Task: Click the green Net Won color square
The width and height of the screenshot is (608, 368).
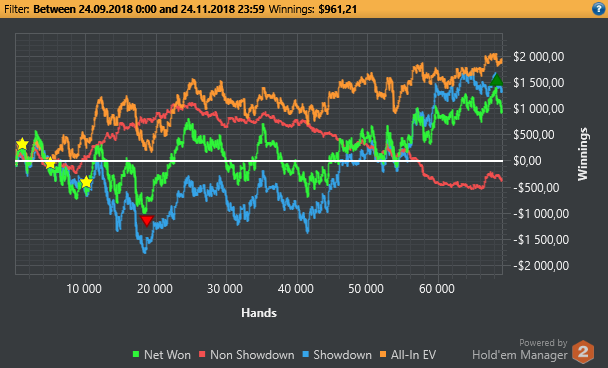Action: pyautogui.click(x=136, y=354)
